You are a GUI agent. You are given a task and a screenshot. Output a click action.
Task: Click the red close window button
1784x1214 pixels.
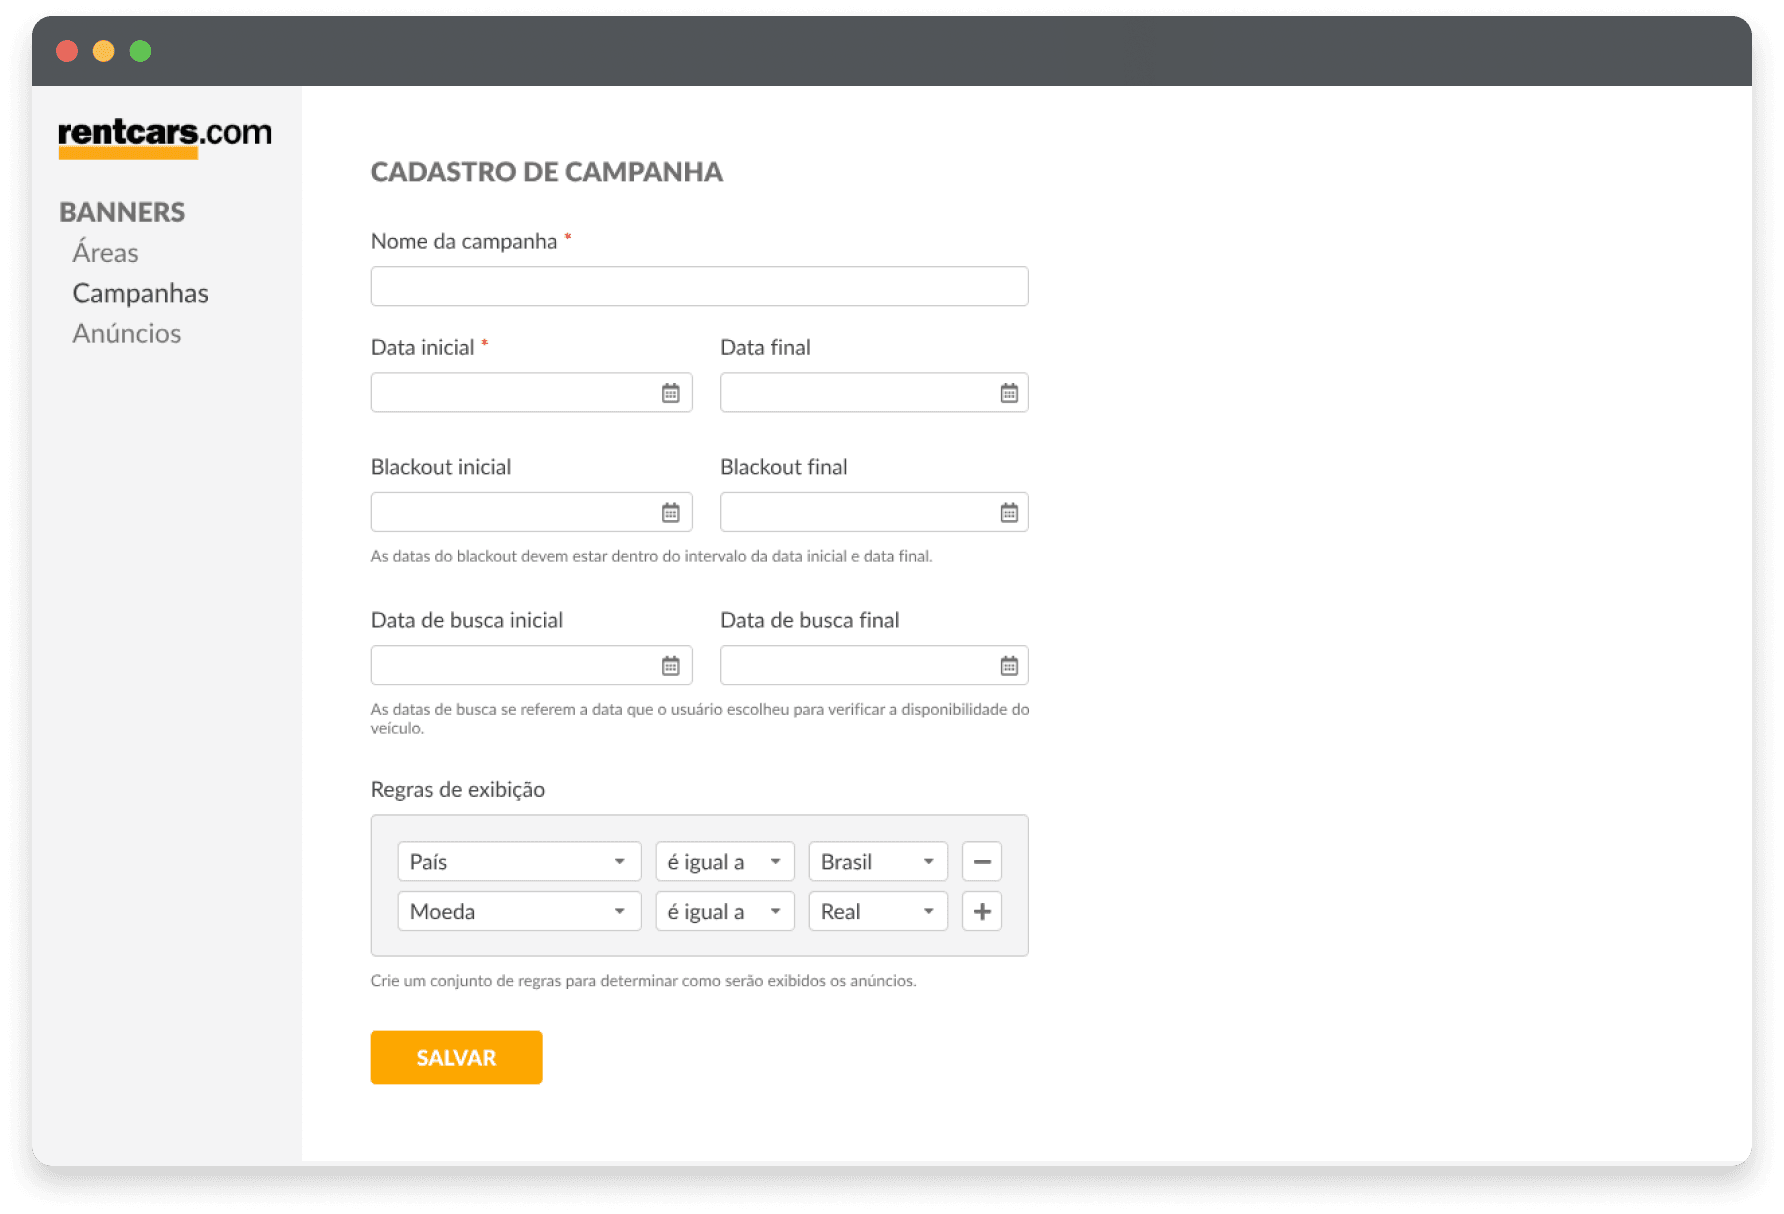(67, 51)
